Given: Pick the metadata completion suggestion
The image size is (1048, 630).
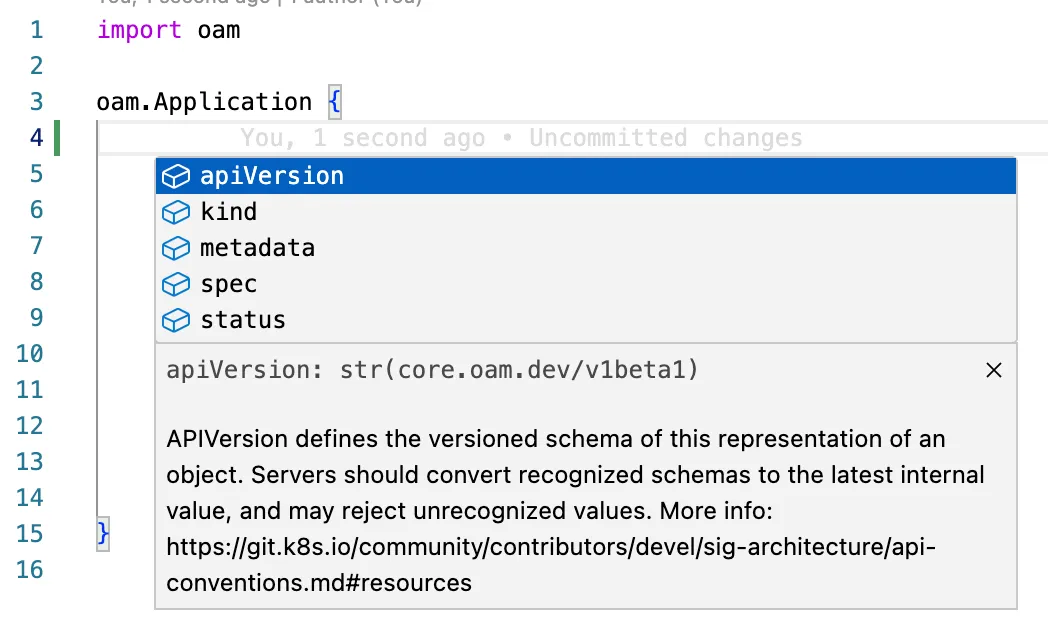Looking at the screenshot, I should tap(257, 249).
